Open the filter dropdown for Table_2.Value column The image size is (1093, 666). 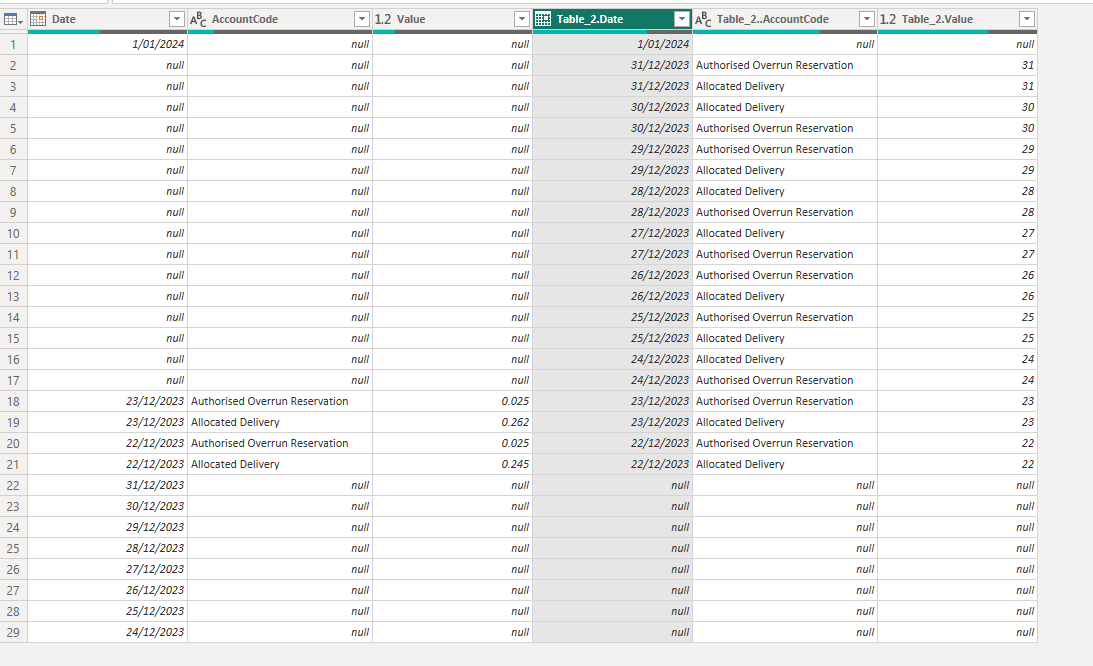(1026, 20)
